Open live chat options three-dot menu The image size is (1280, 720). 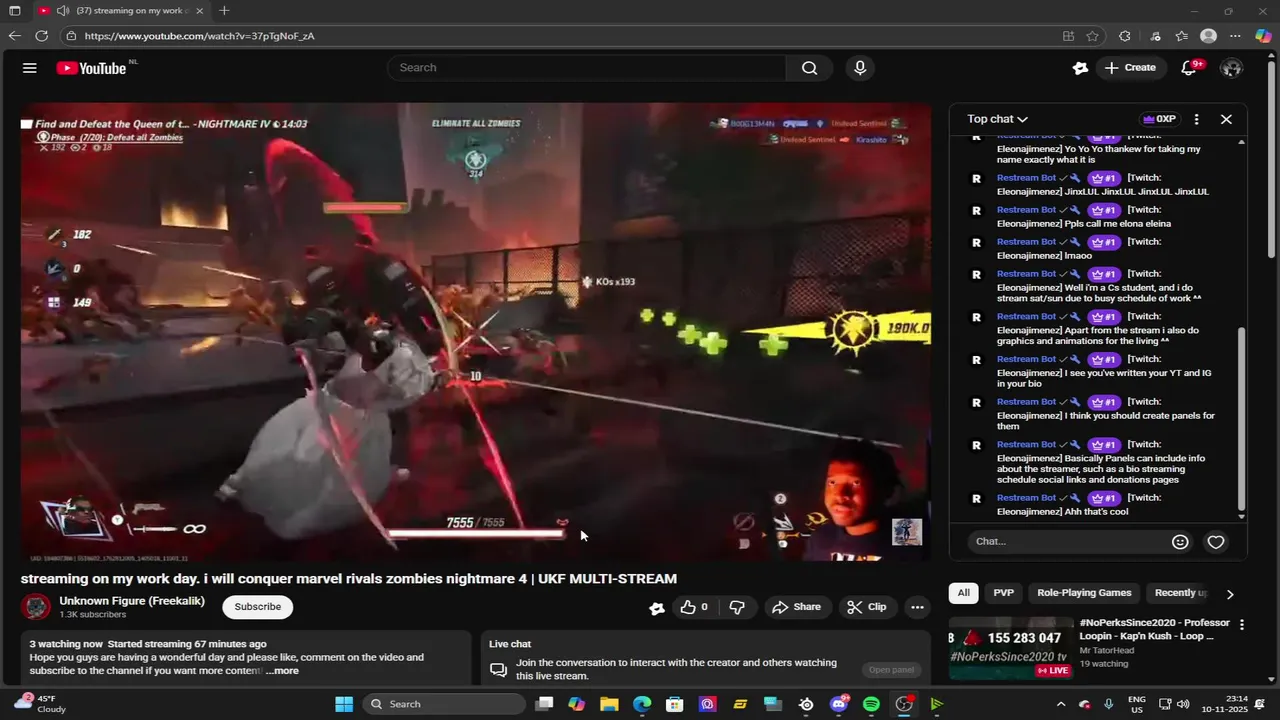(x=1196, y=119)
